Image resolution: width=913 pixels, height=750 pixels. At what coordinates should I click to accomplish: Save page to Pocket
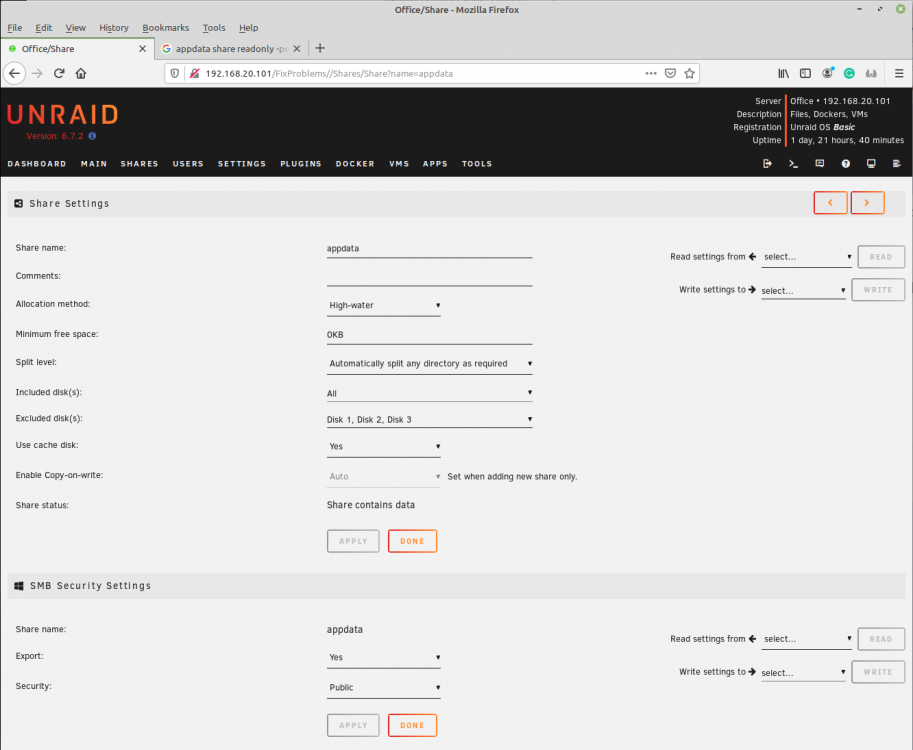pos(670,73)
